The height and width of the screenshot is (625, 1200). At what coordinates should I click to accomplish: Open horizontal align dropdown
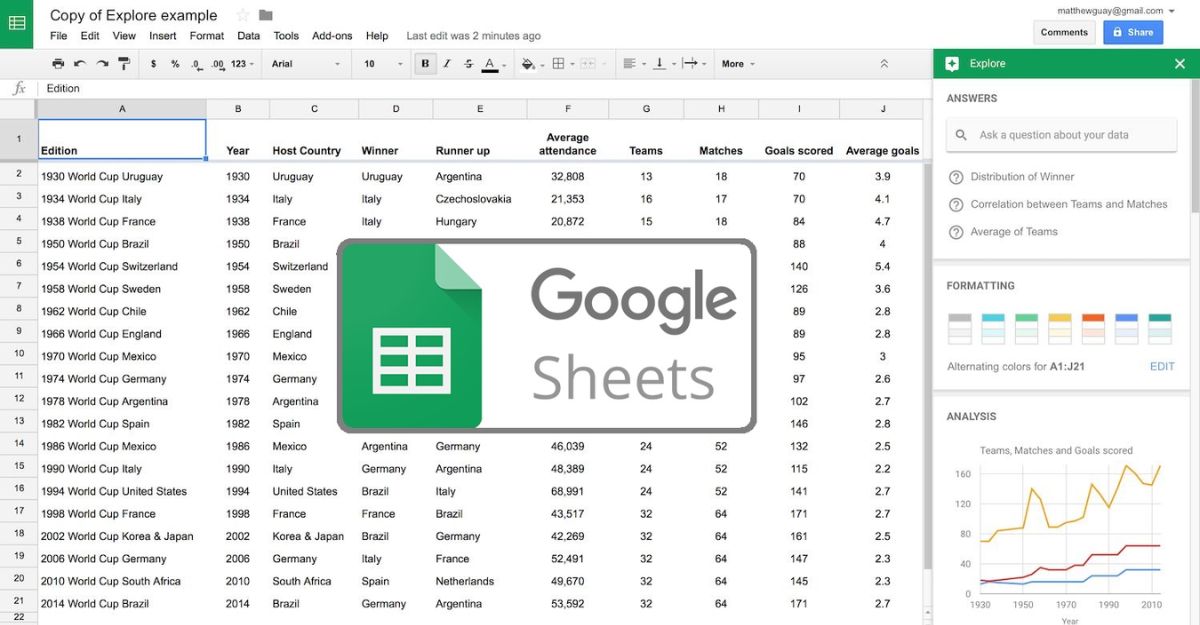(632, 64)
